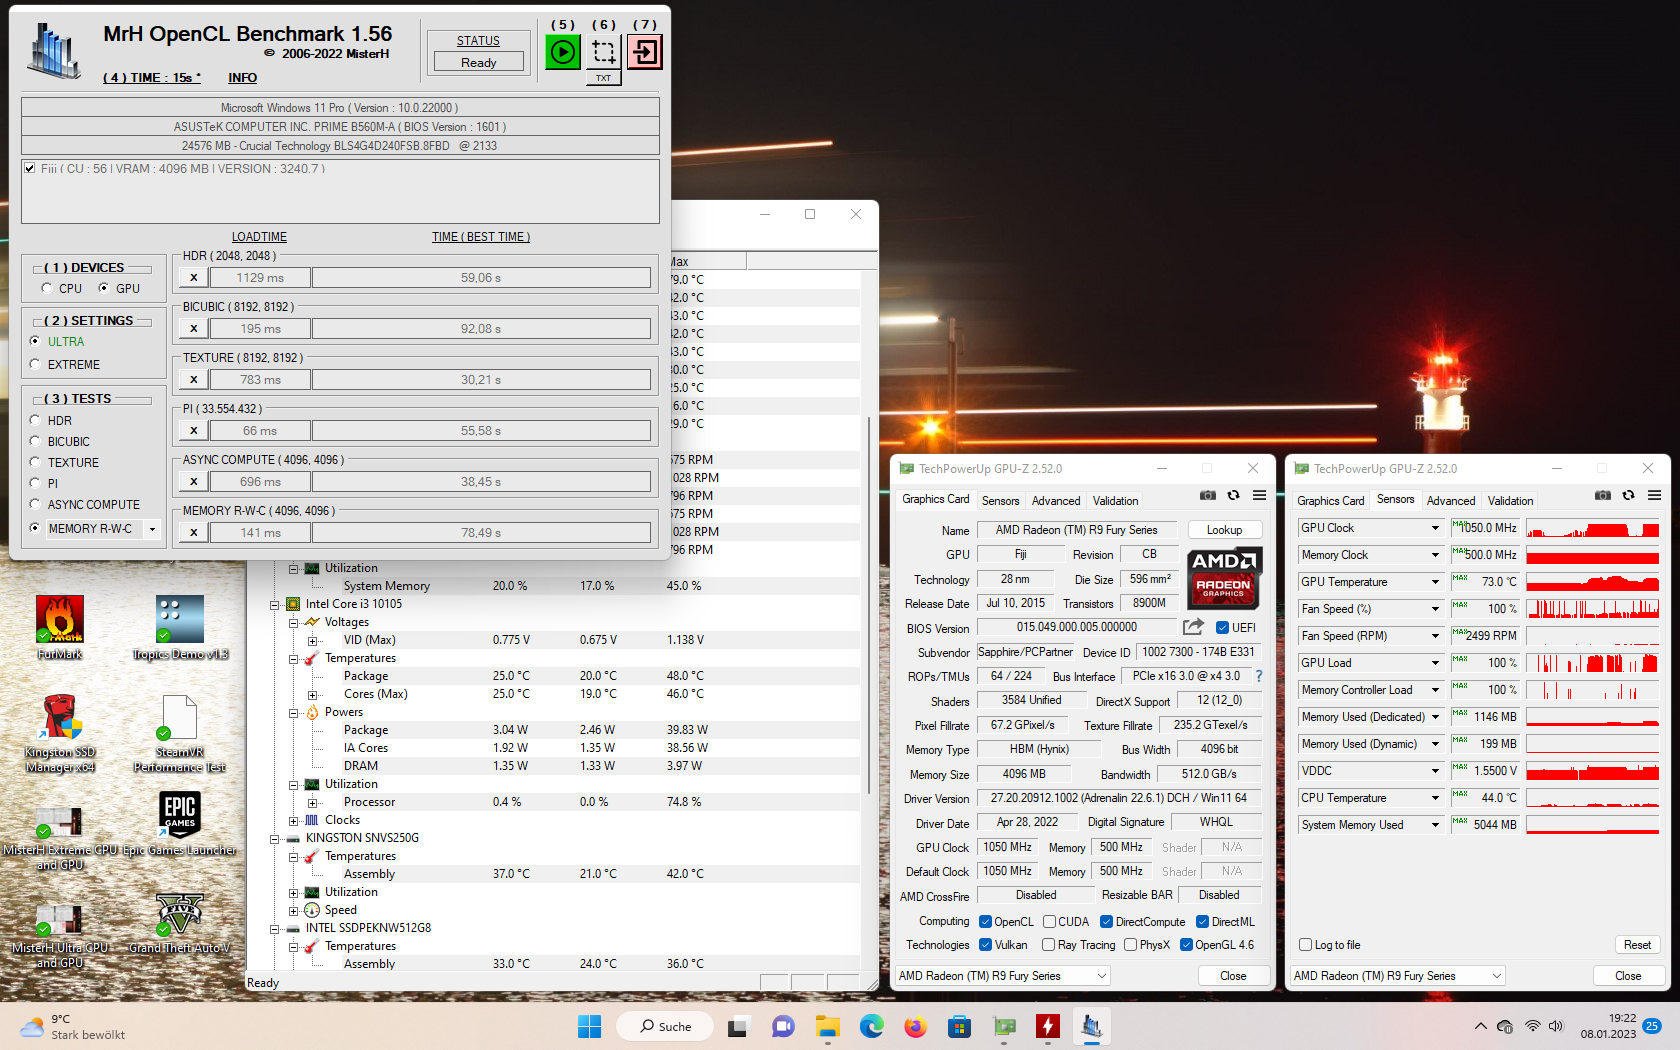The width and height of the screenshot is (1680, 1050).
Task: Select the CPU device radio button
Action: coord(47,288)
